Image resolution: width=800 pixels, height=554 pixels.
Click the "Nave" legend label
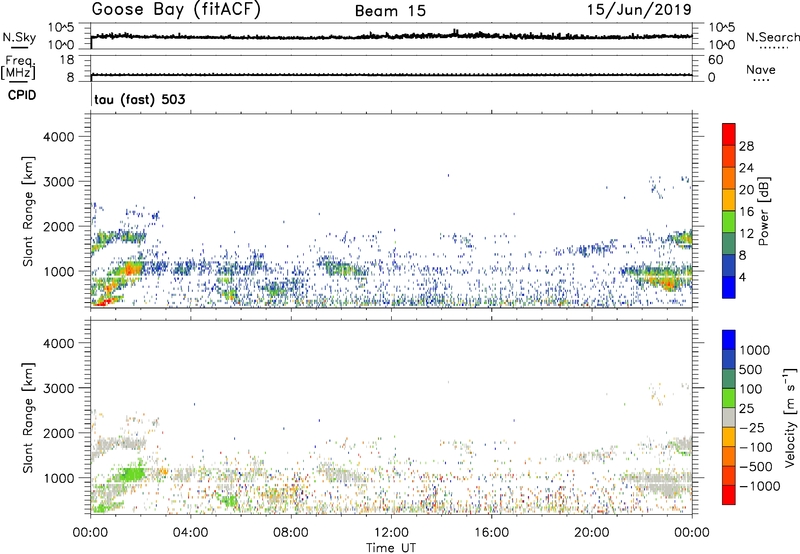point(761,69)
